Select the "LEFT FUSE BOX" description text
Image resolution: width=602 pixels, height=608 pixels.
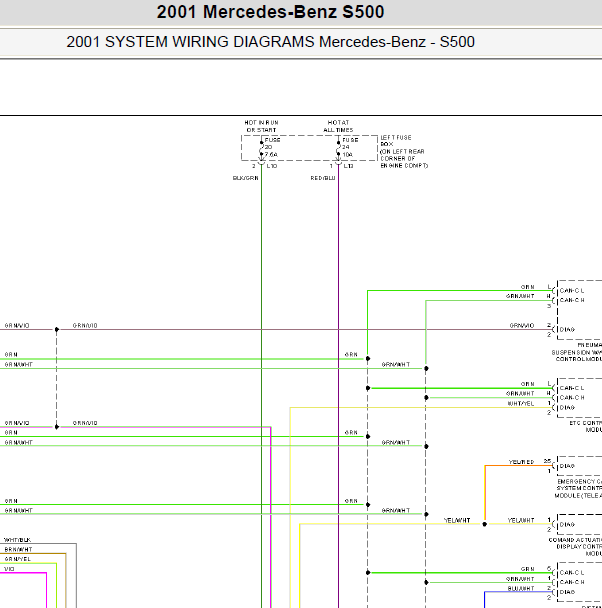(404, 152)
